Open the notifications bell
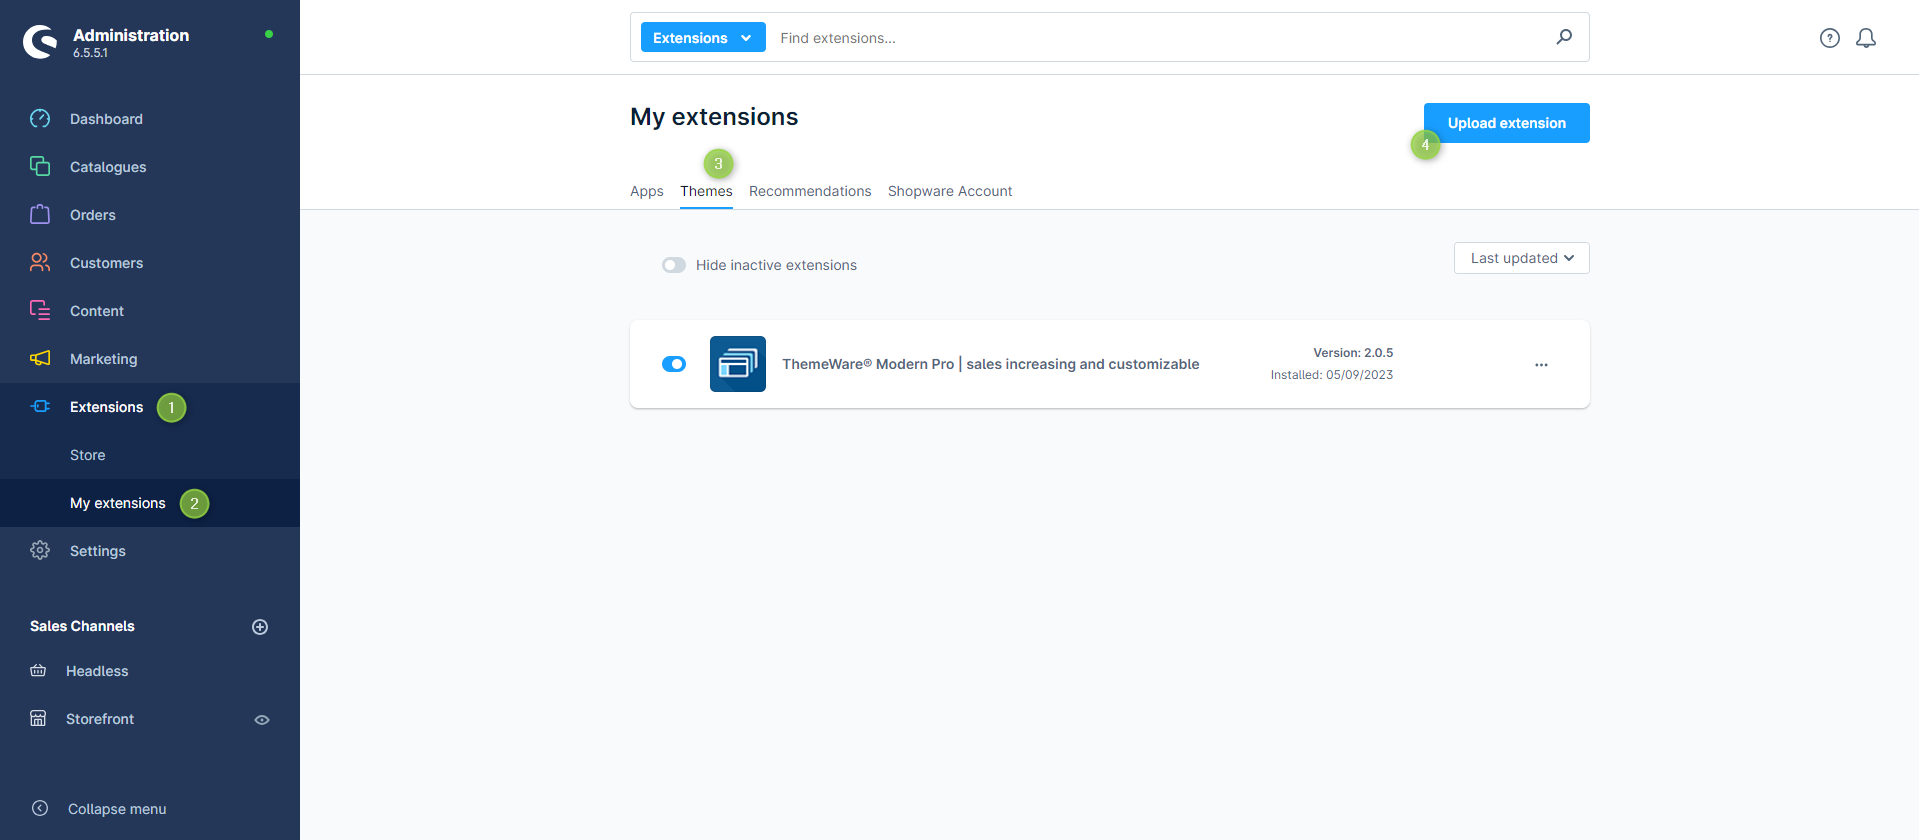This screenshot has width=1919, height=840. point(1866,38)
